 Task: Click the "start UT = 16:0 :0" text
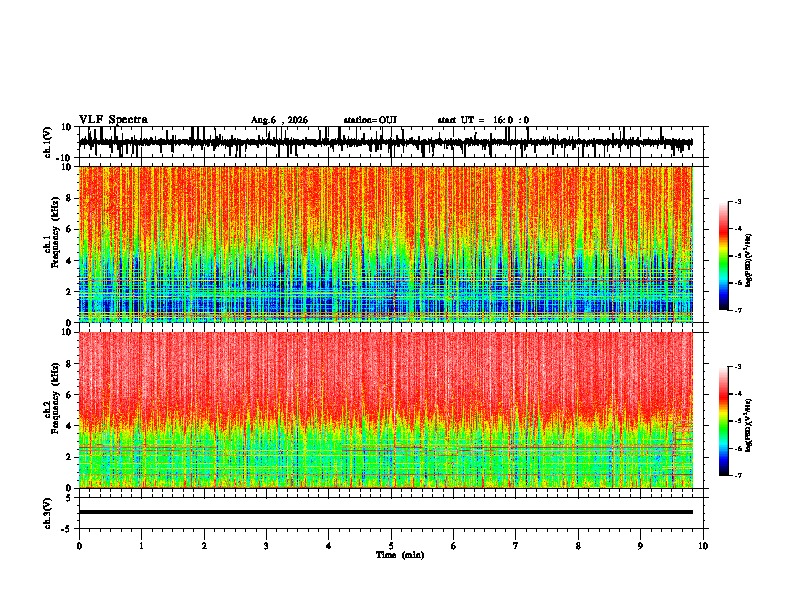(483, 120)
